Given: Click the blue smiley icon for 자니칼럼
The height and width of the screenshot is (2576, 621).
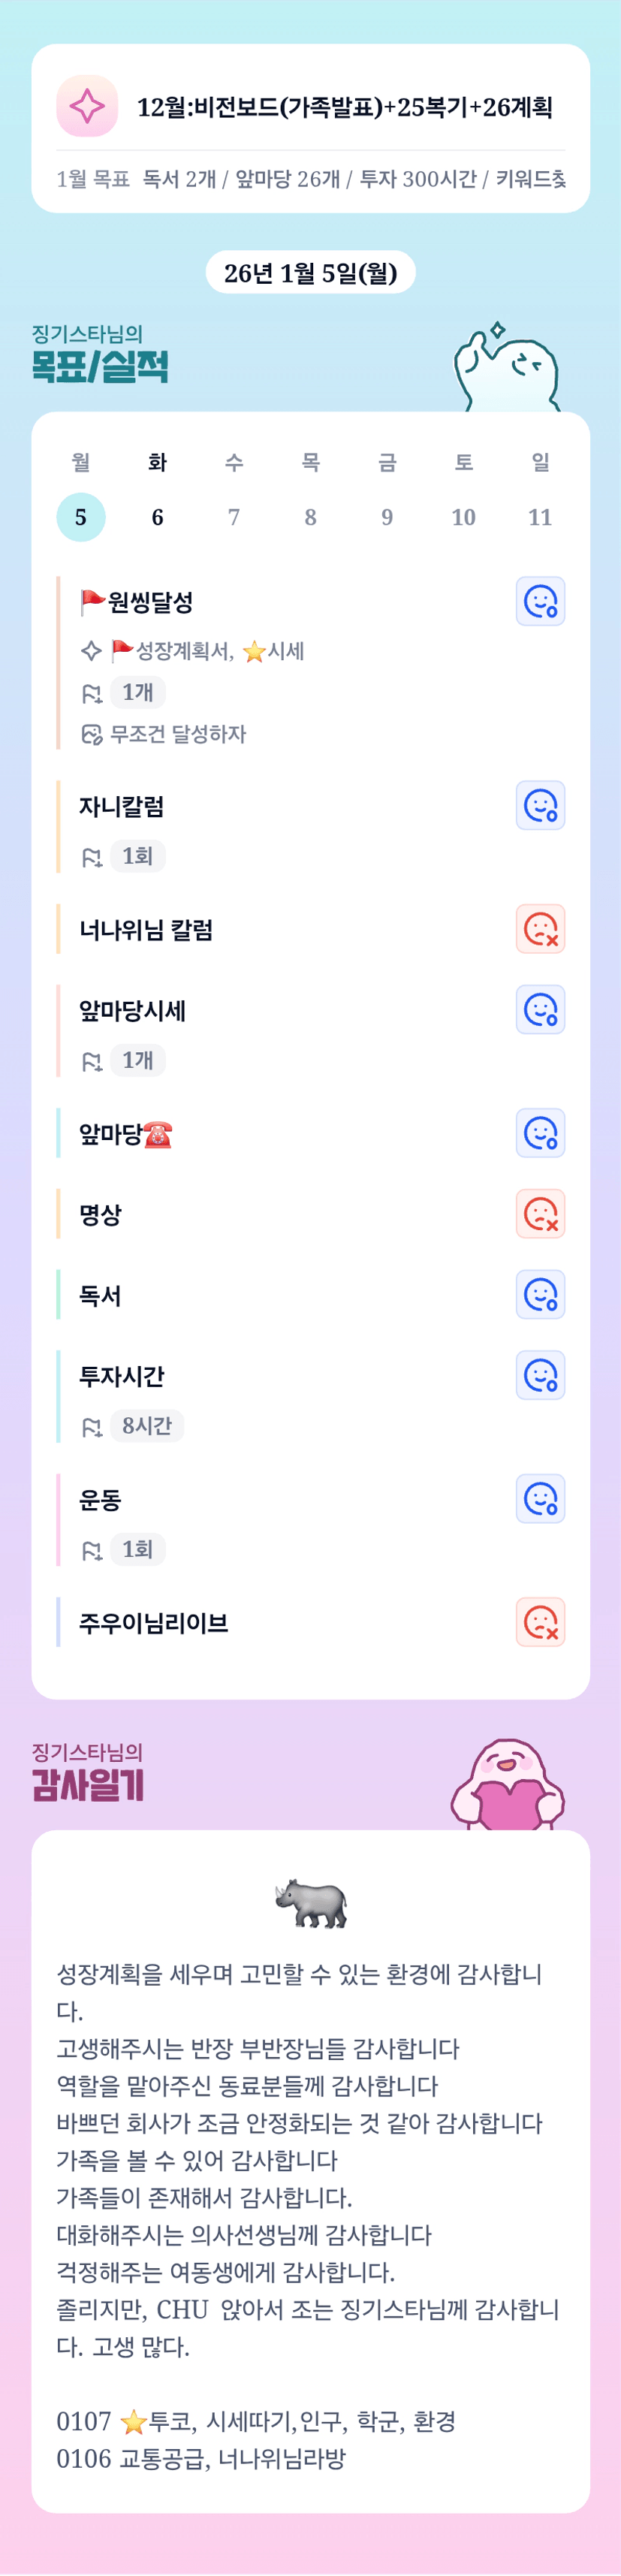Looking at the screenshot, I should click(540, 806).
